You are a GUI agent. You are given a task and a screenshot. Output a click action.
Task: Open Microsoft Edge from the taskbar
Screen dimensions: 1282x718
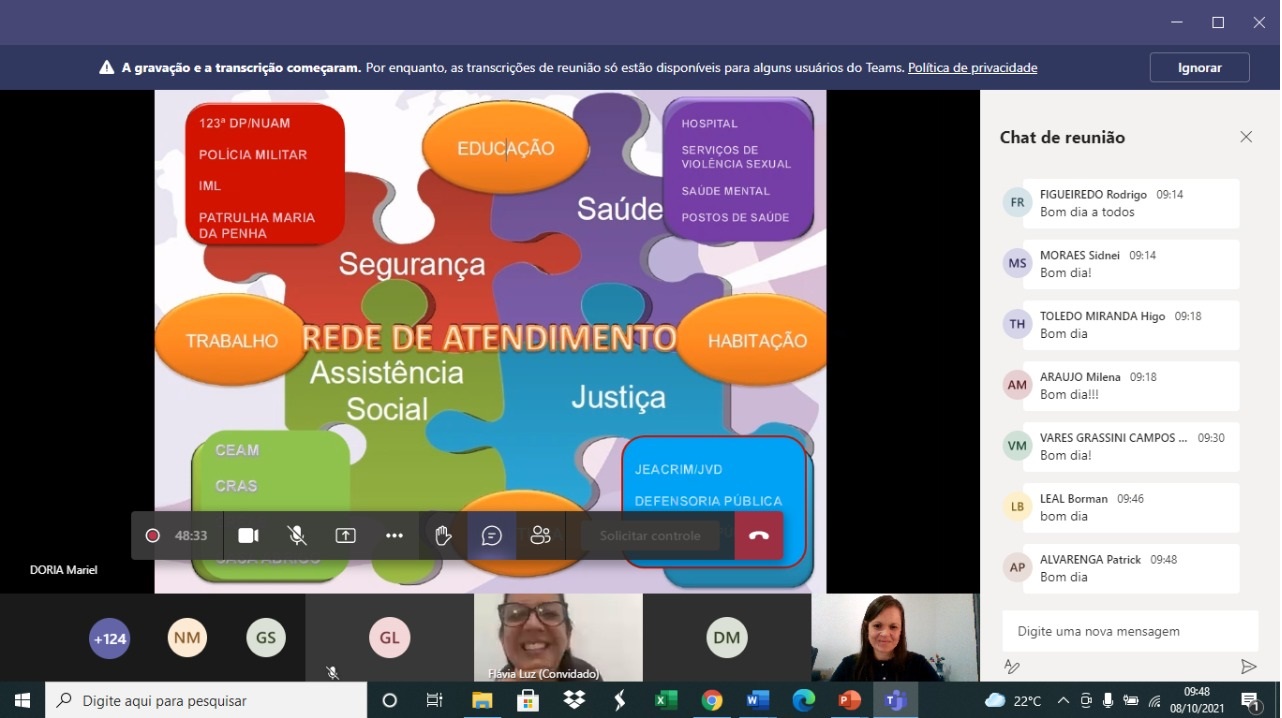pyautogui.click(x=804, y=700)
